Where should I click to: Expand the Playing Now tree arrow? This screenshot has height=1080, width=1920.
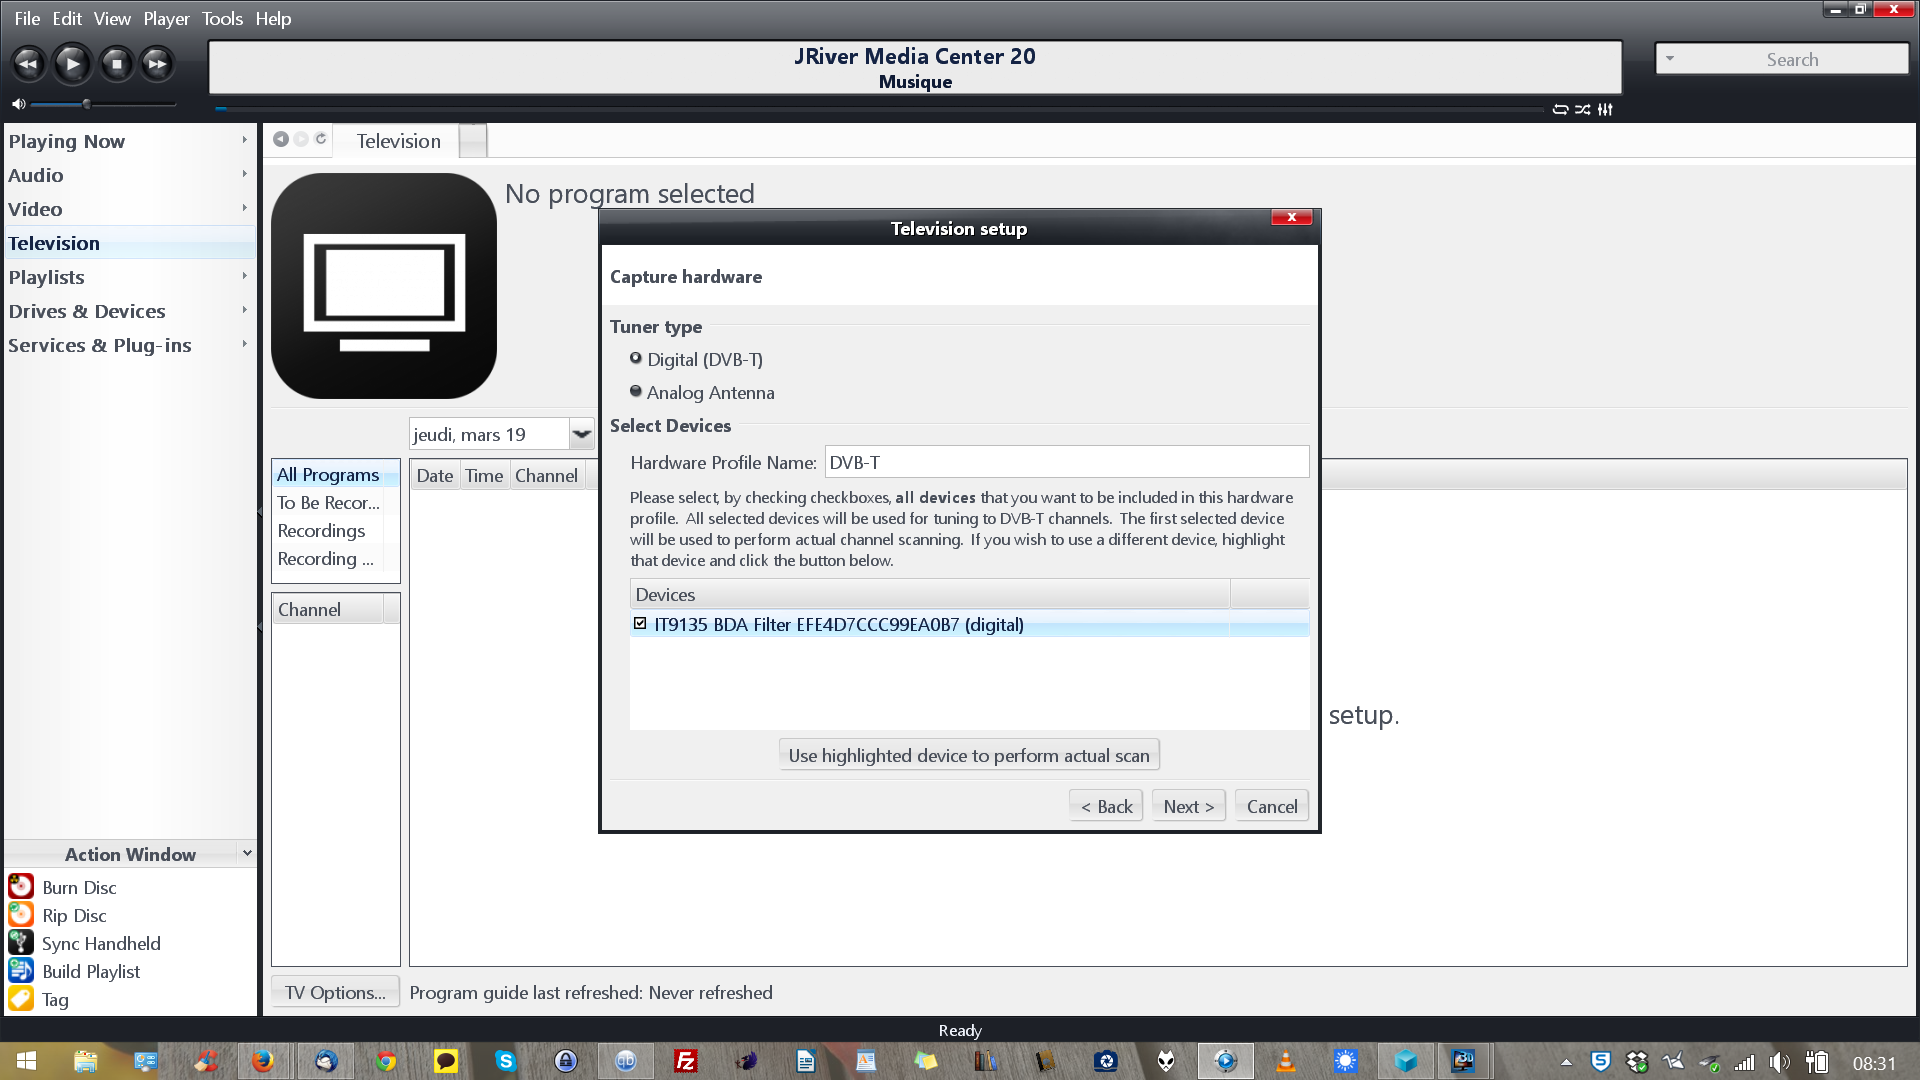[244, 140]
